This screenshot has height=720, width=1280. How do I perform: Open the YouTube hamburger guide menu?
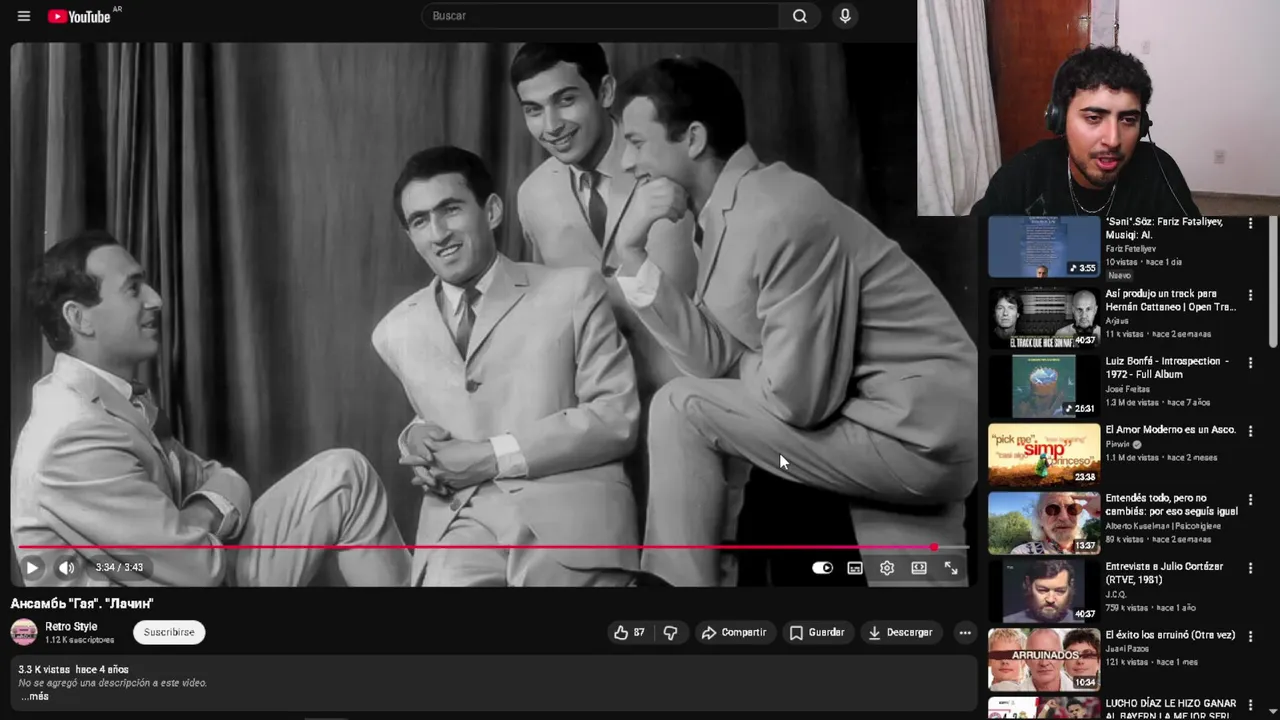[x=24, y=16]
